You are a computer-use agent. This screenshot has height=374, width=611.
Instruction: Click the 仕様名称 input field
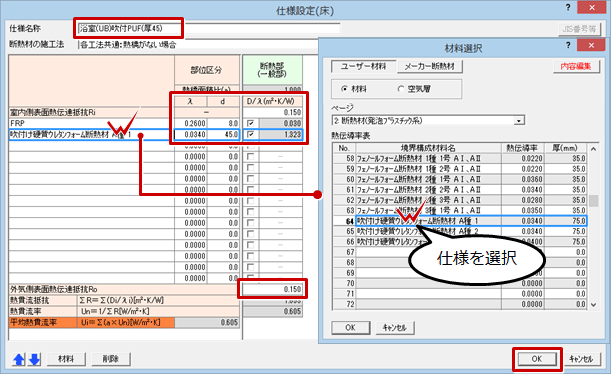click(209, 28)
